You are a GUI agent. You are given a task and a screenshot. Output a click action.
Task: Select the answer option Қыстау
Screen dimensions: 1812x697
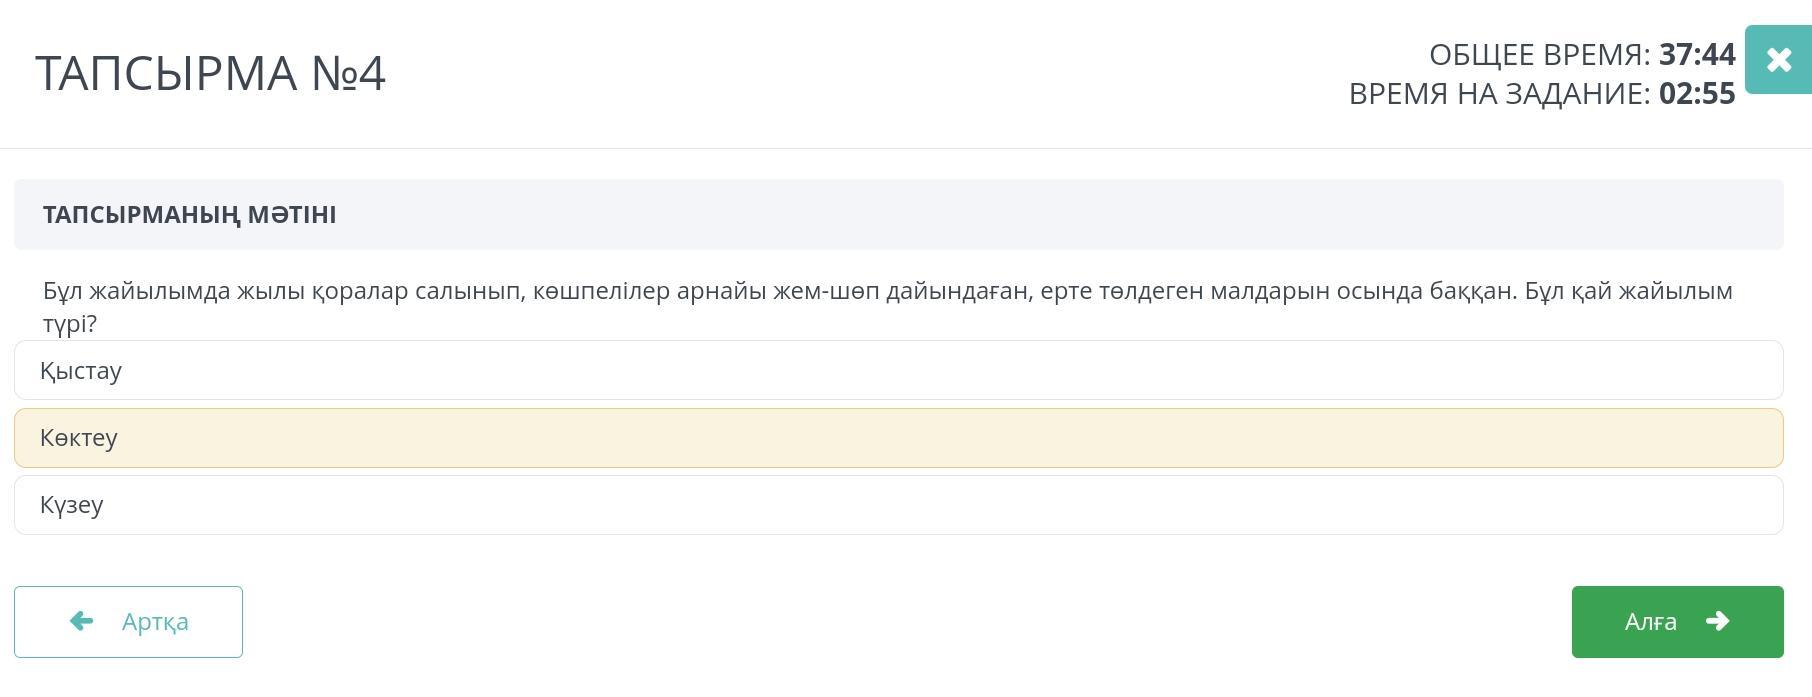(898, 370)
